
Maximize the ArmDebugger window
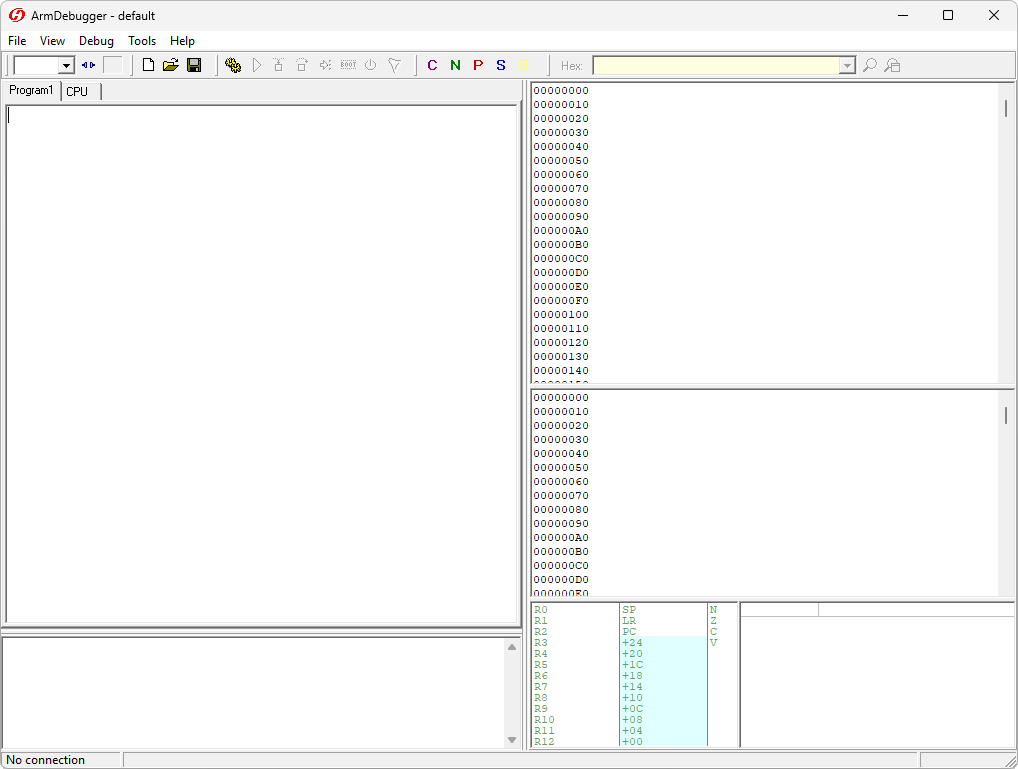pos(948,15)
